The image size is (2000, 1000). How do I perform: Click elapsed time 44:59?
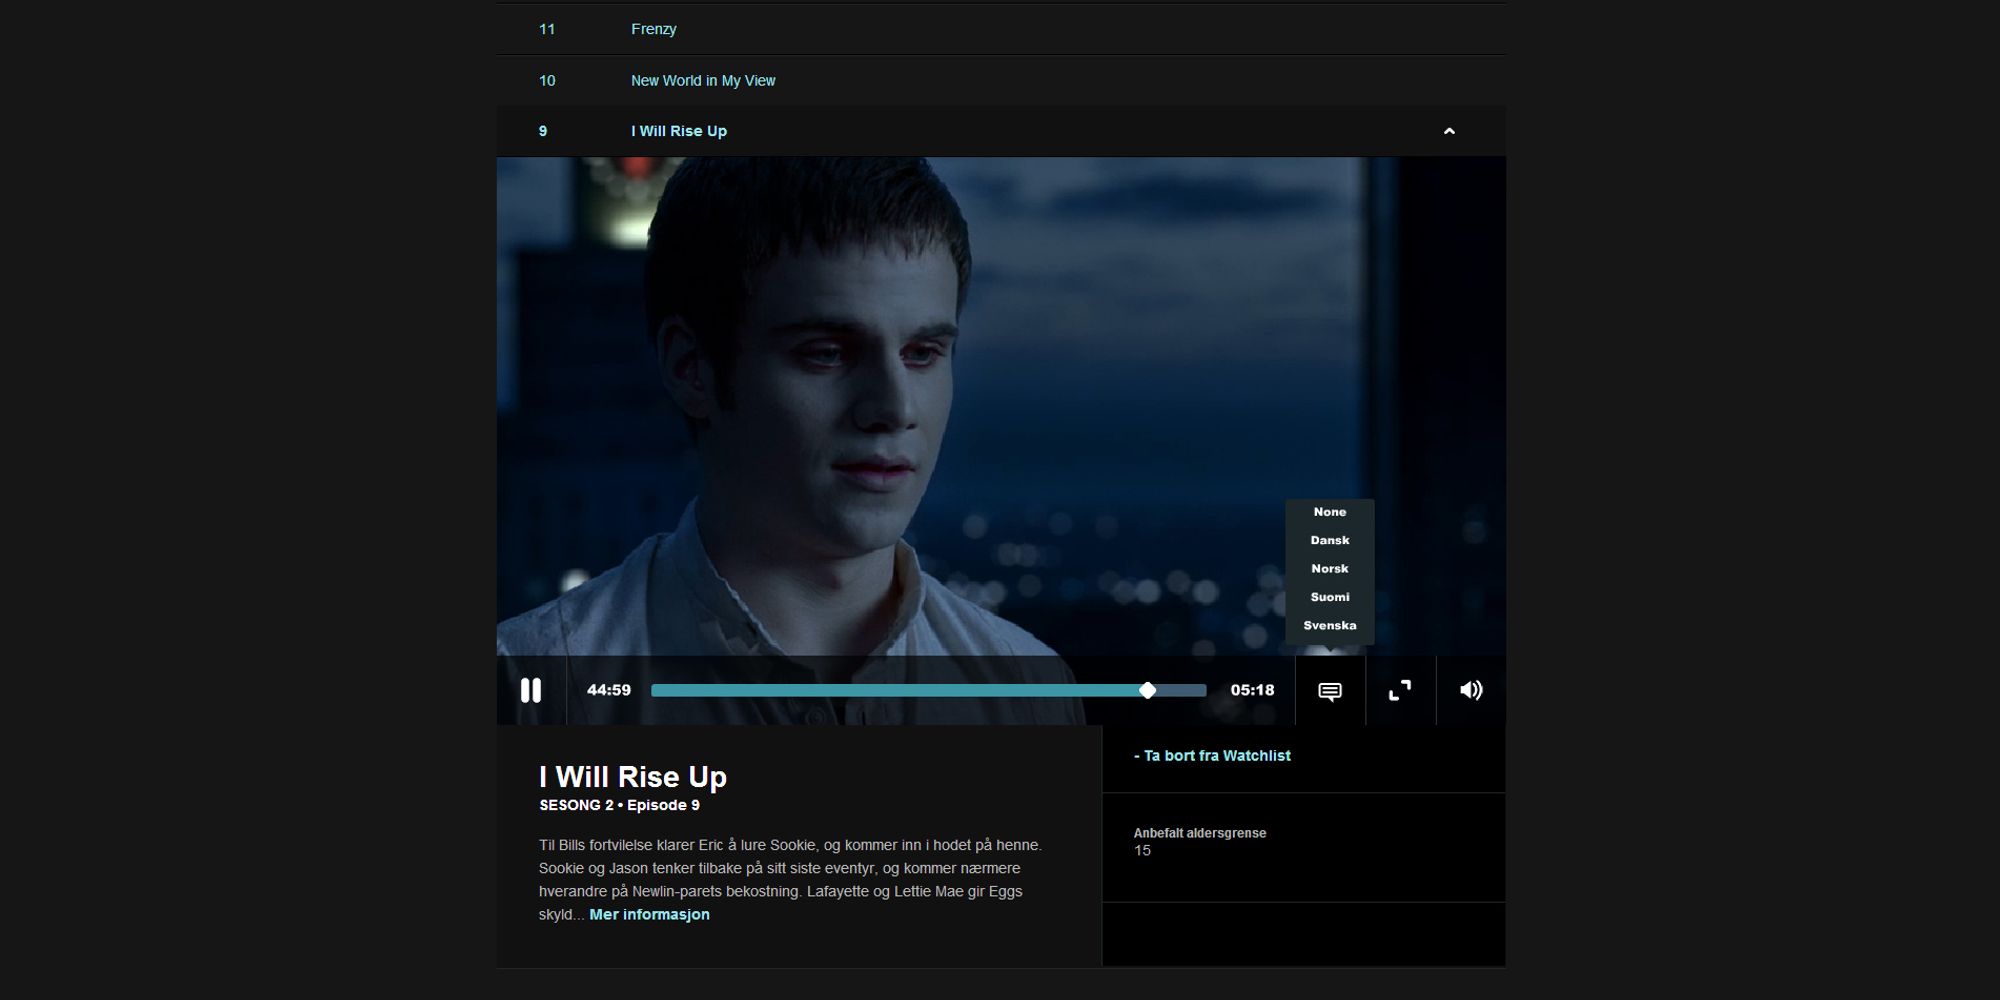[609, 690]
